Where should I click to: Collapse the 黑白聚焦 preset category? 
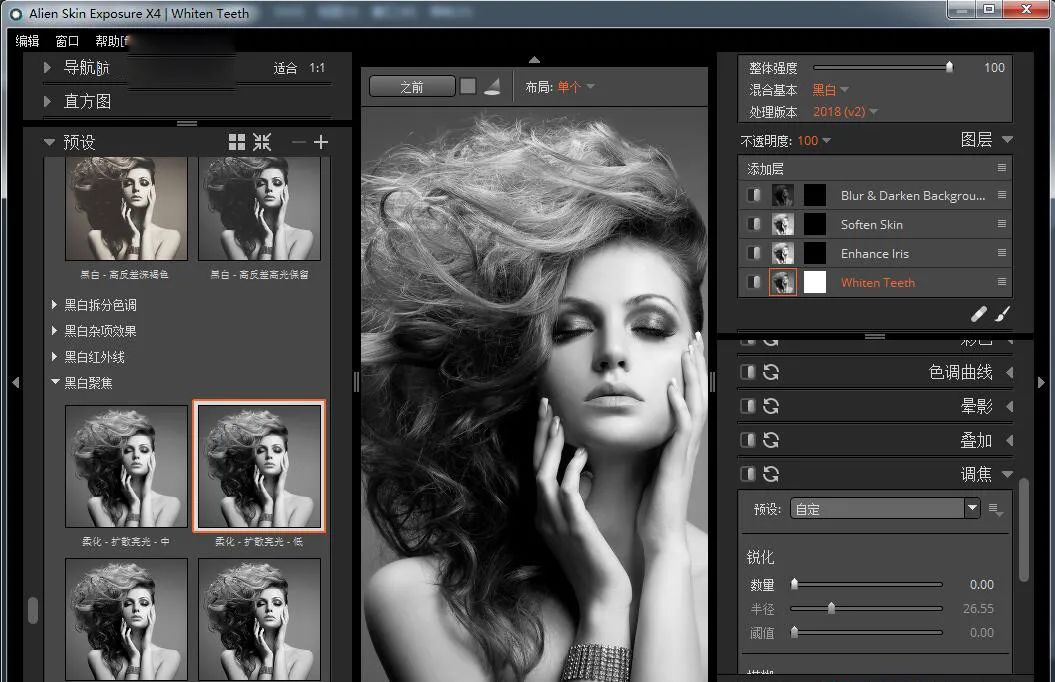[55, 382]
